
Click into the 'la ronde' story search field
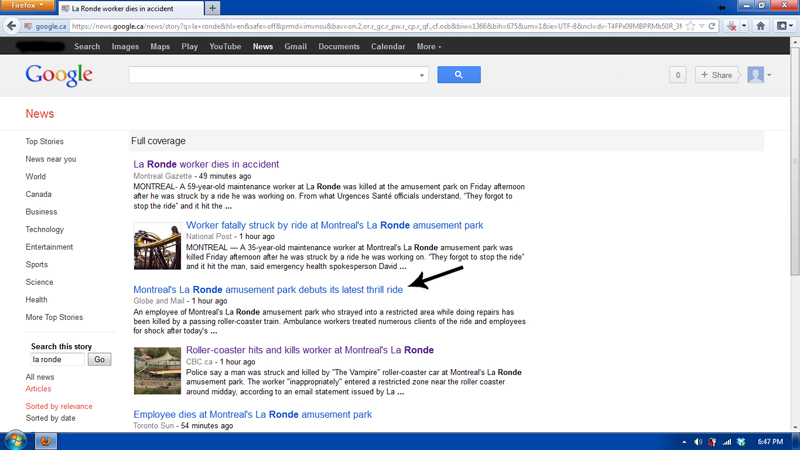(x=57, y=359)
